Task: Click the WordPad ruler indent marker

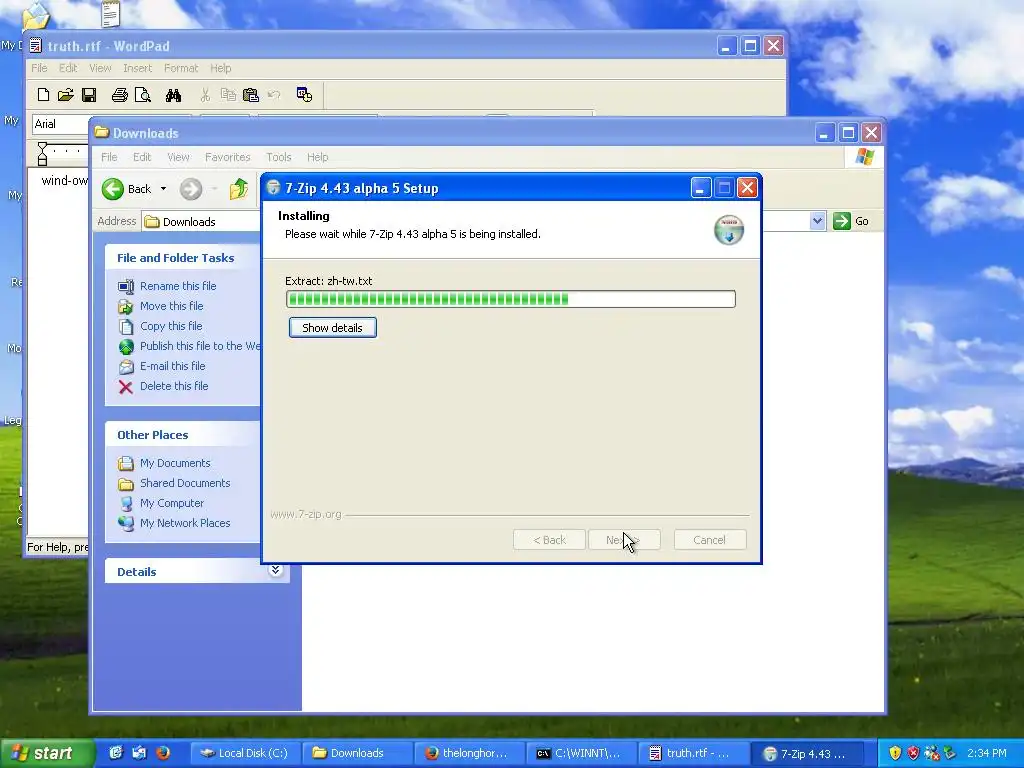Action: pyautogui.click(x=42, y=154)
